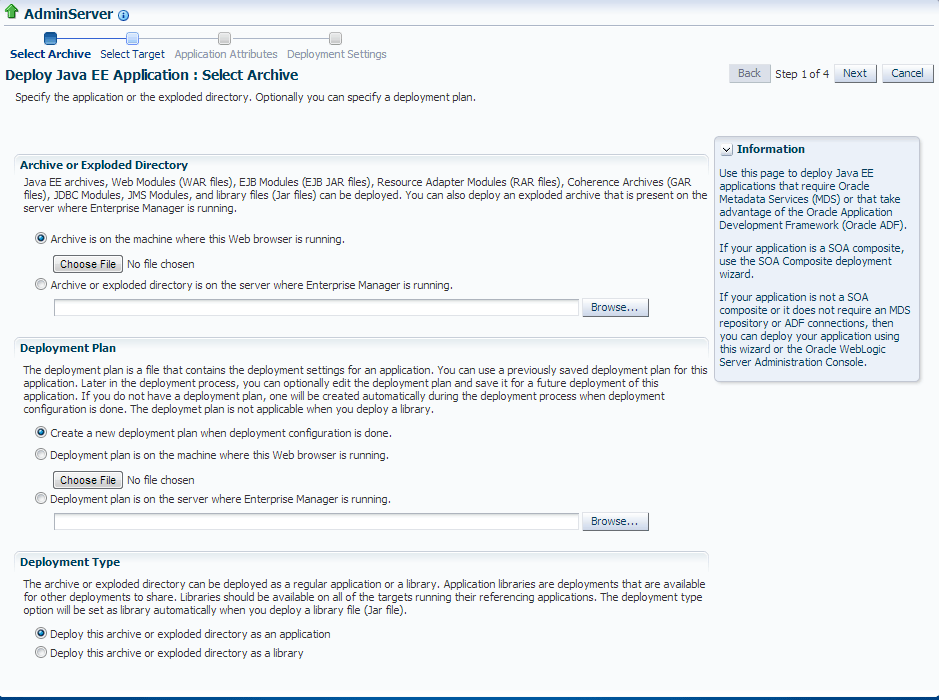Go to the Select Archive step label
The image size is (939, 700).
coord(50,54)
